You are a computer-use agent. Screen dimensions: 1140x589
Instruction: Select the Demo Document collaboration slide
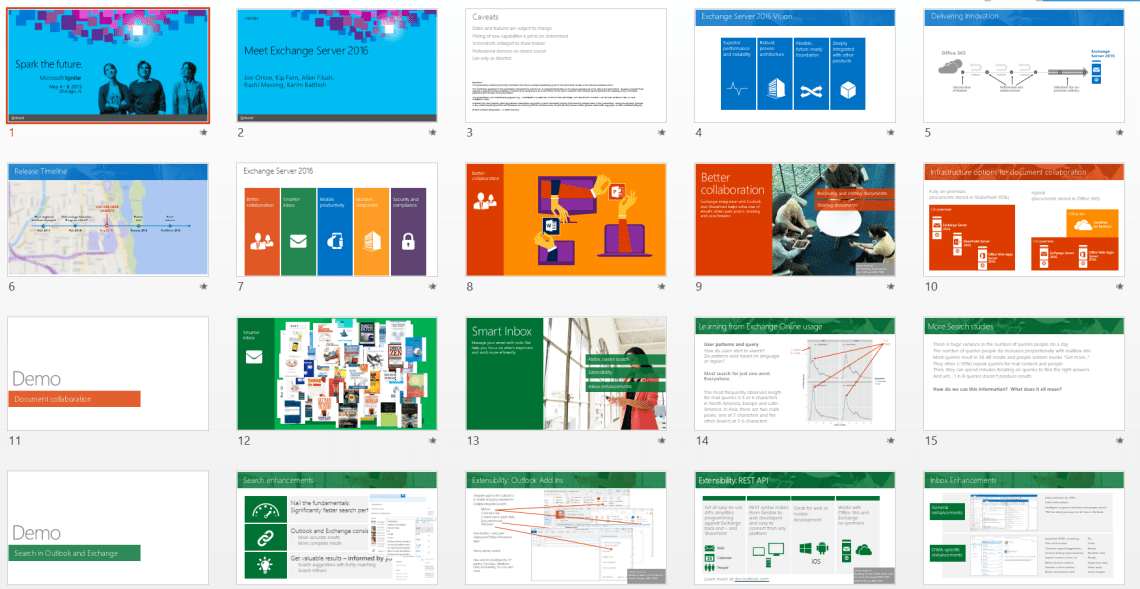108,373
